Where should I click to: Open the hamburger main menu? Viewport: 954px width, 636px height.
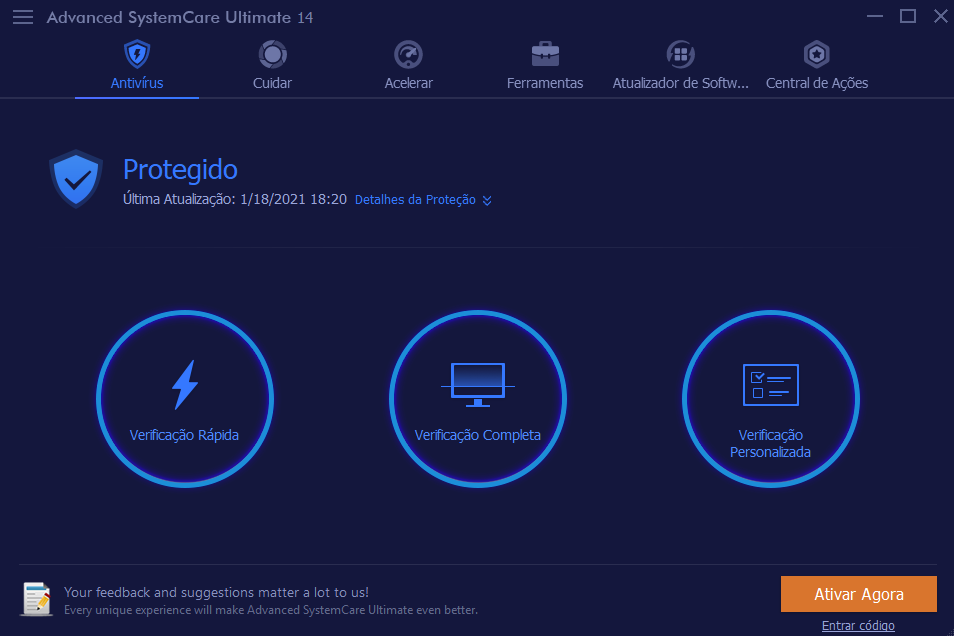pos(23,17)
